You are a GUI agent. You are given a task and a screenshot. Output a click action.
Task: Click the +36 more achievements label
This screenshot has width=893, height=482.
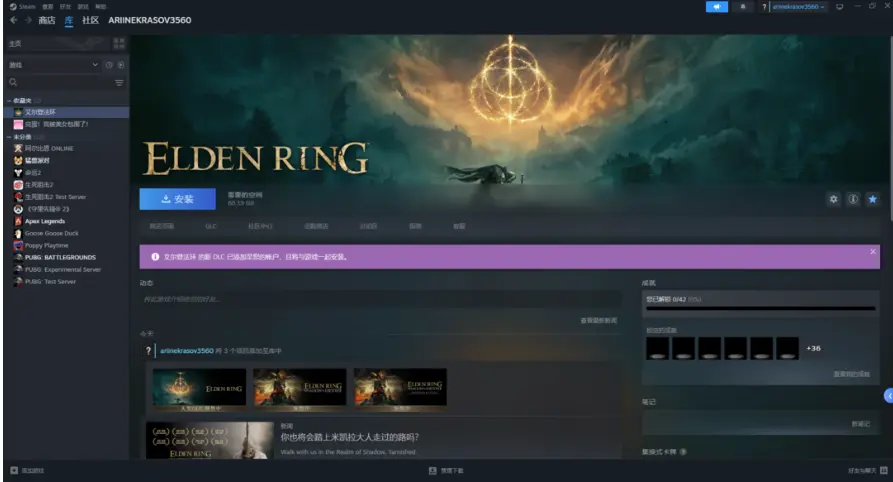(x=814, y=348)
